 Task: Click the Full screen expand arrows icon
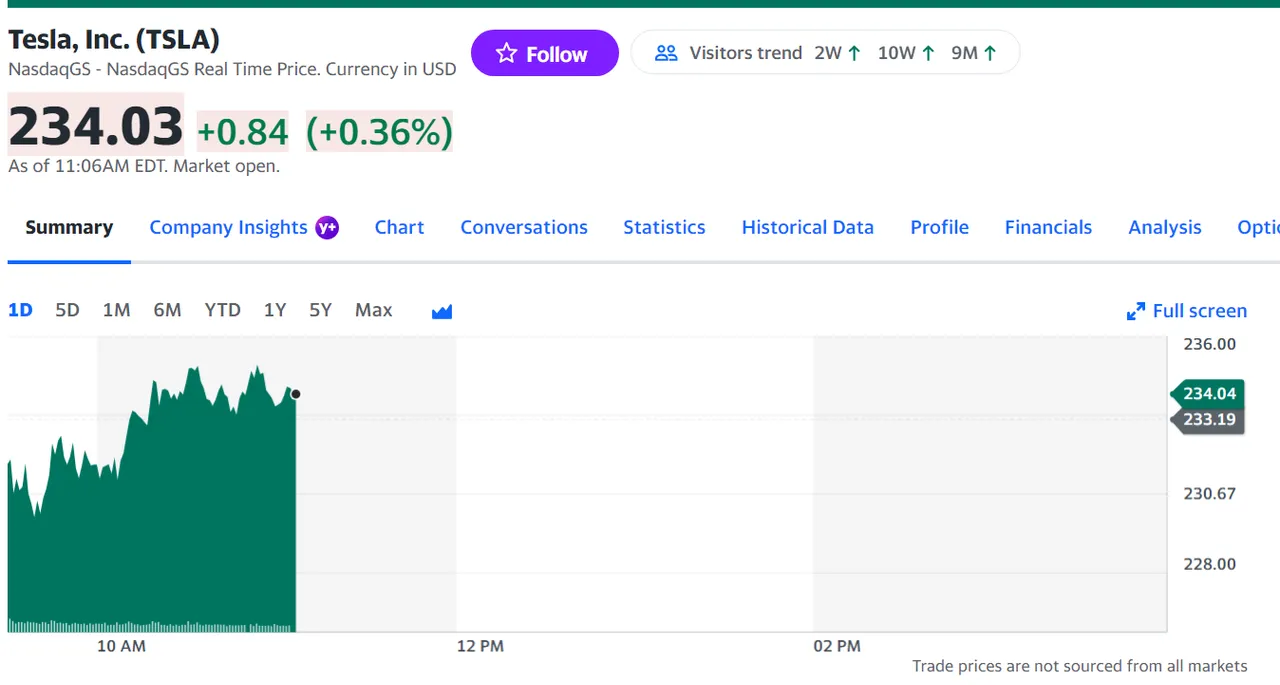coord(1136,311)
